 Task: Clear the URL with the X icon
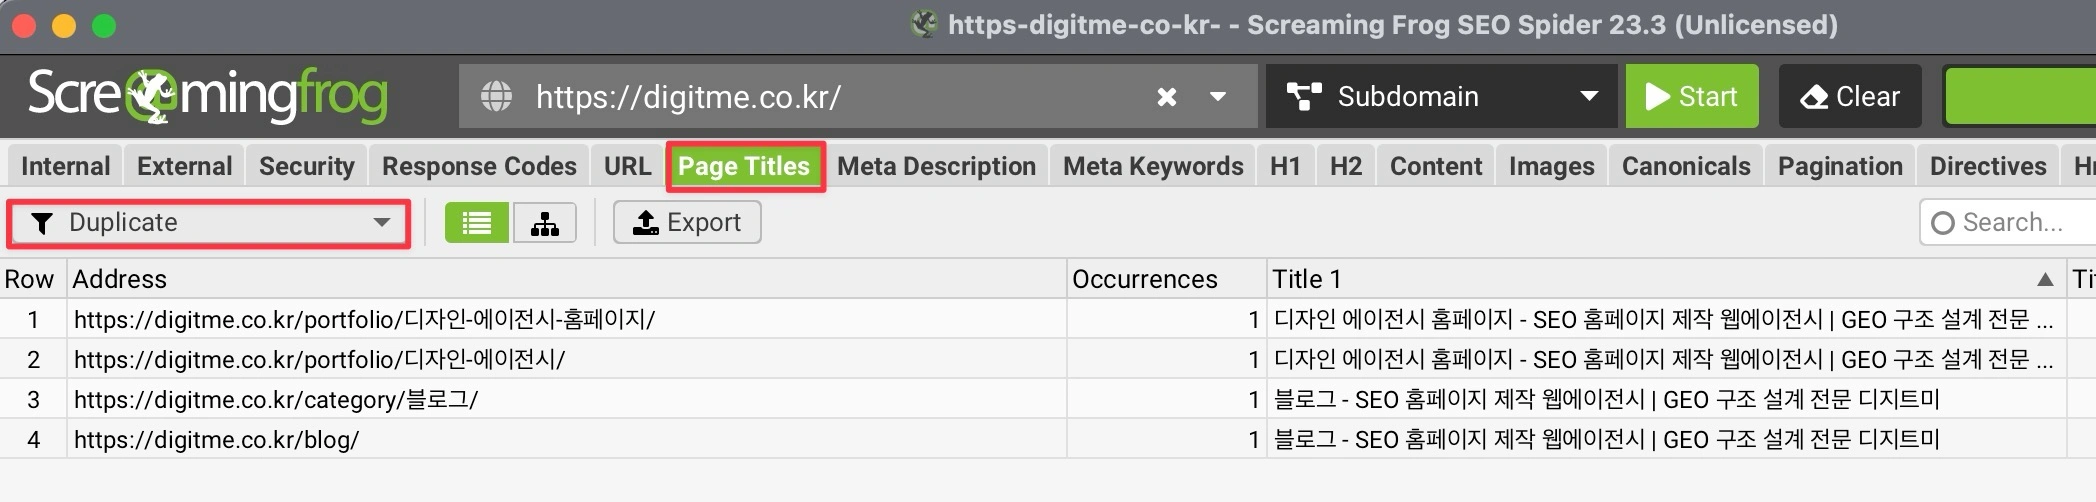tap(1166, 97)
